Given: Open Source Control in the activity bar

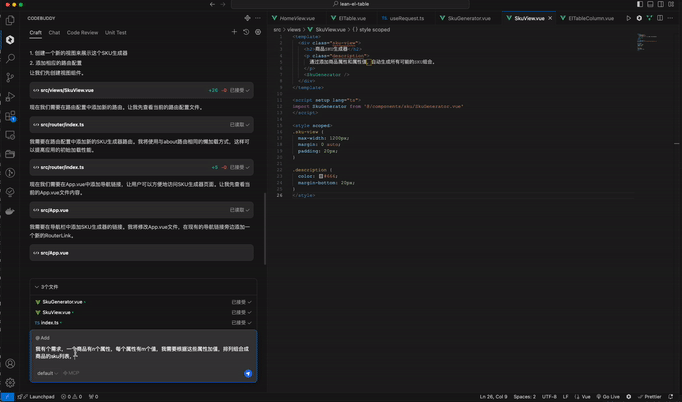Looking at the screenshot, I should coord(10,77).
